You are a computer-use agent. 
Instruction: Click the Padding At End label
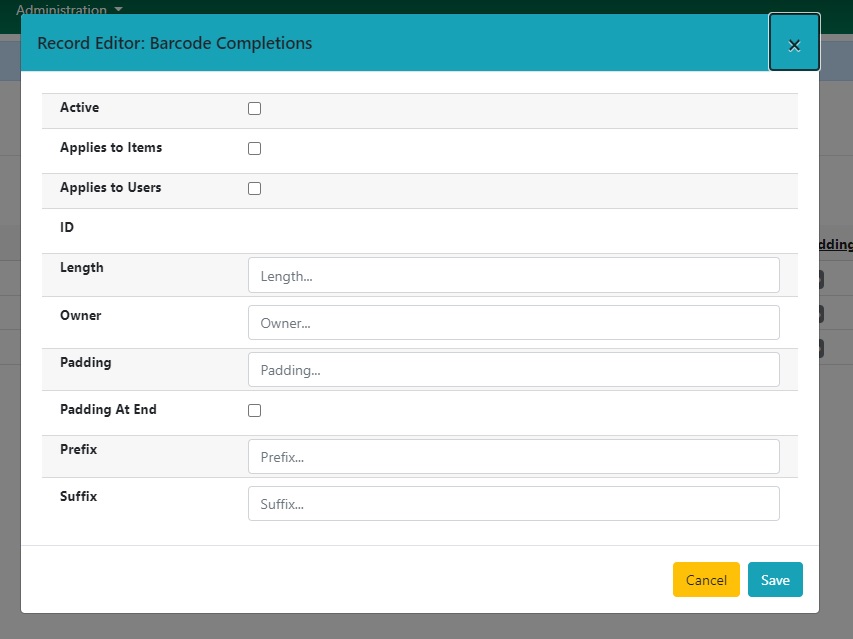pyautogui.click(x=108, y=409)
